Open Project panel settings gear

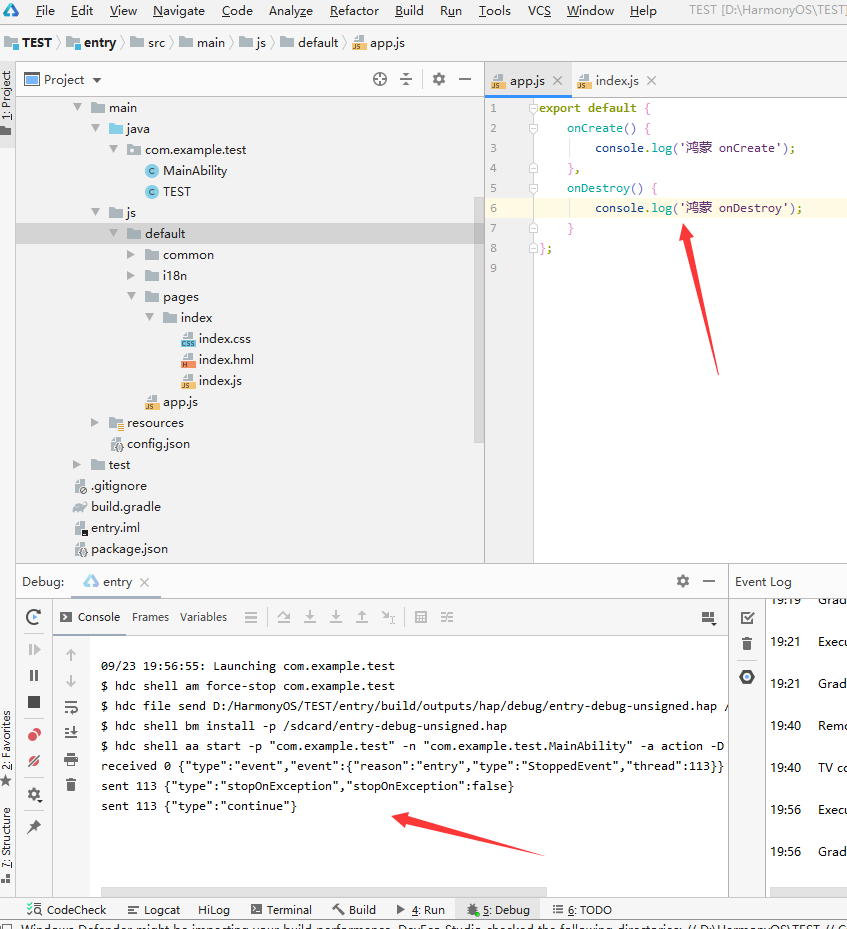[439, 79]
